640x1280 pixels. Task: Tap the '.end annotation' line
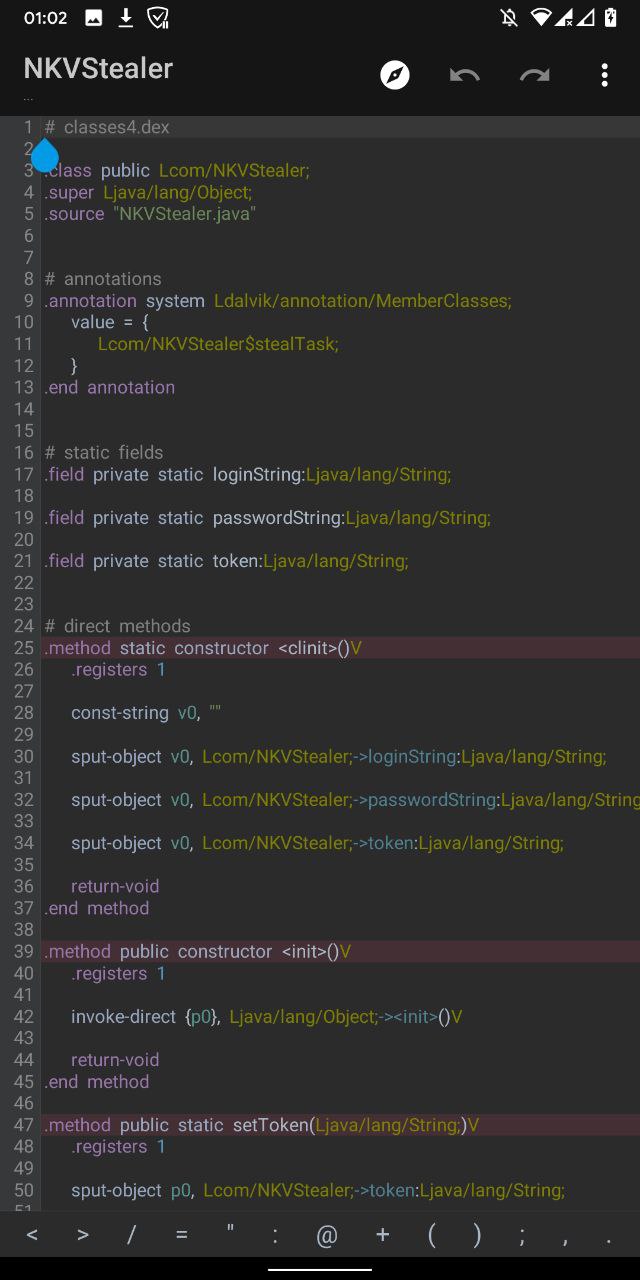[x=109, y=387]
